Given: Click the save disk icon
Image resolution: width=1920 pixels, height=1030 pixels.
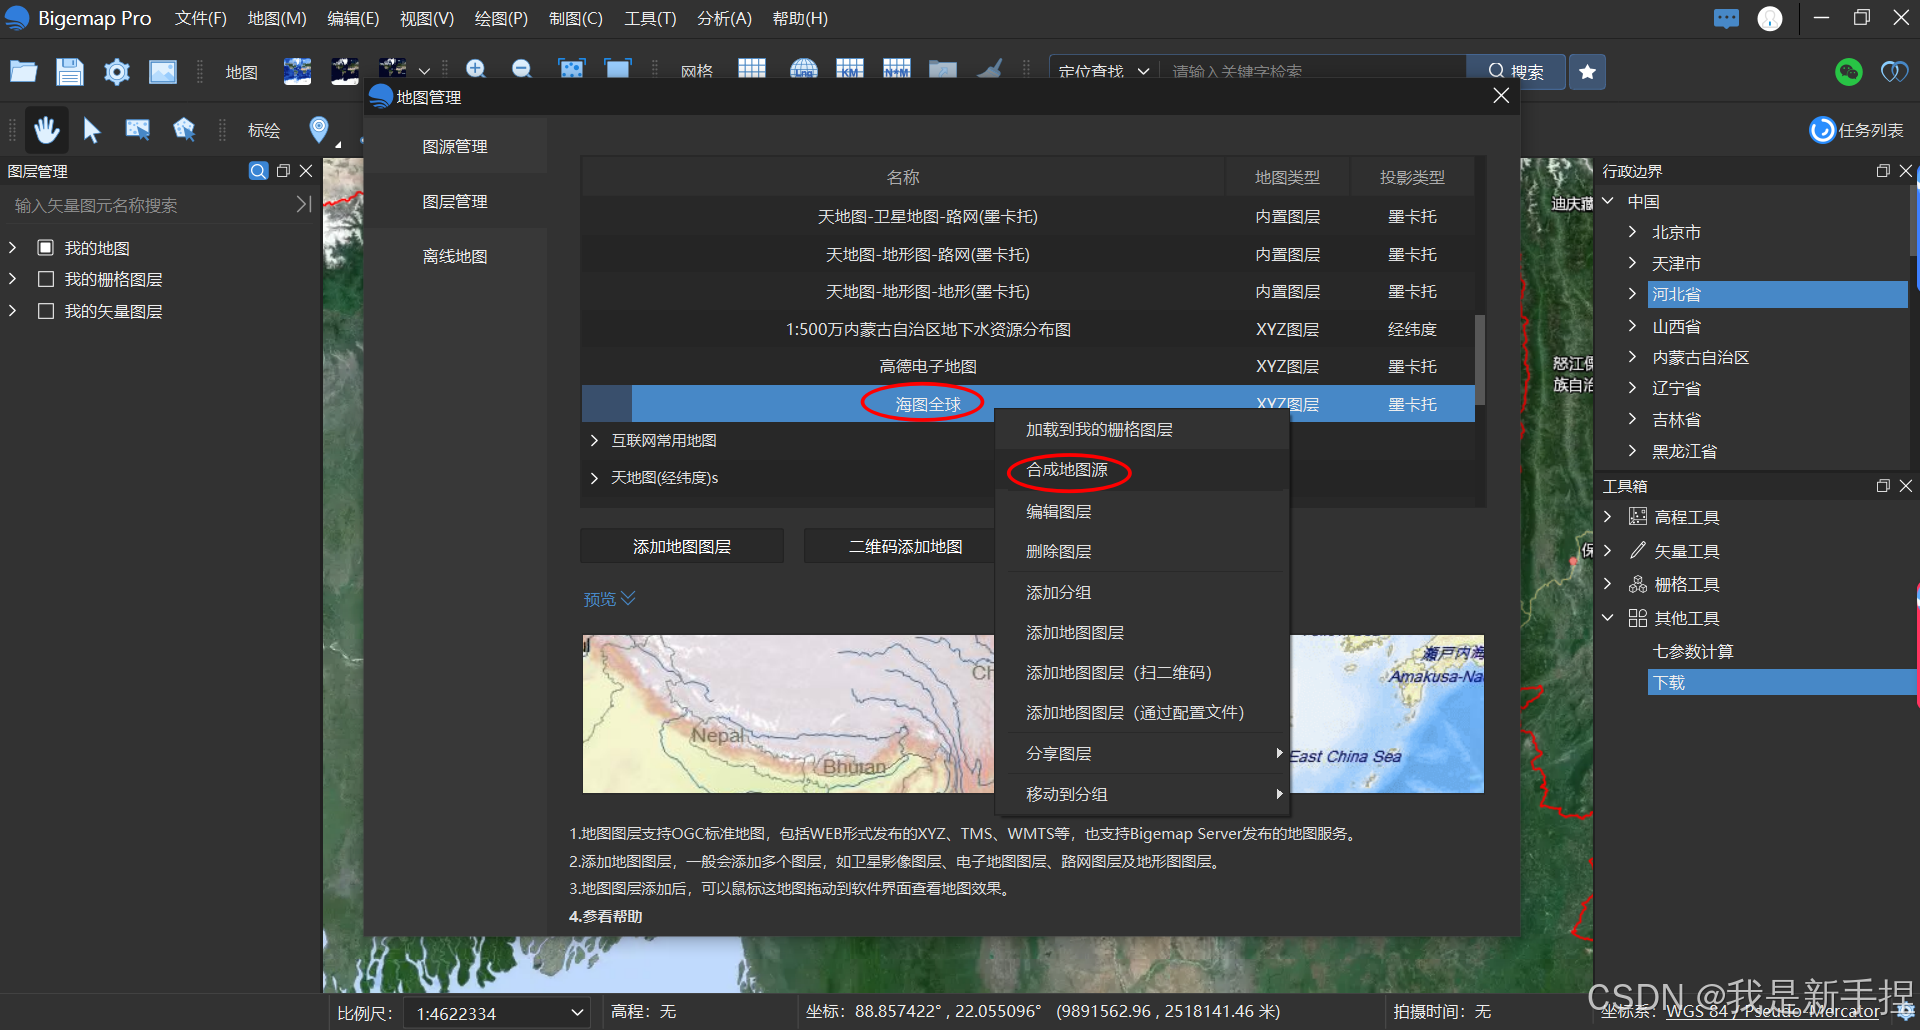Looking at the screenshot, I should coord(69,71).
